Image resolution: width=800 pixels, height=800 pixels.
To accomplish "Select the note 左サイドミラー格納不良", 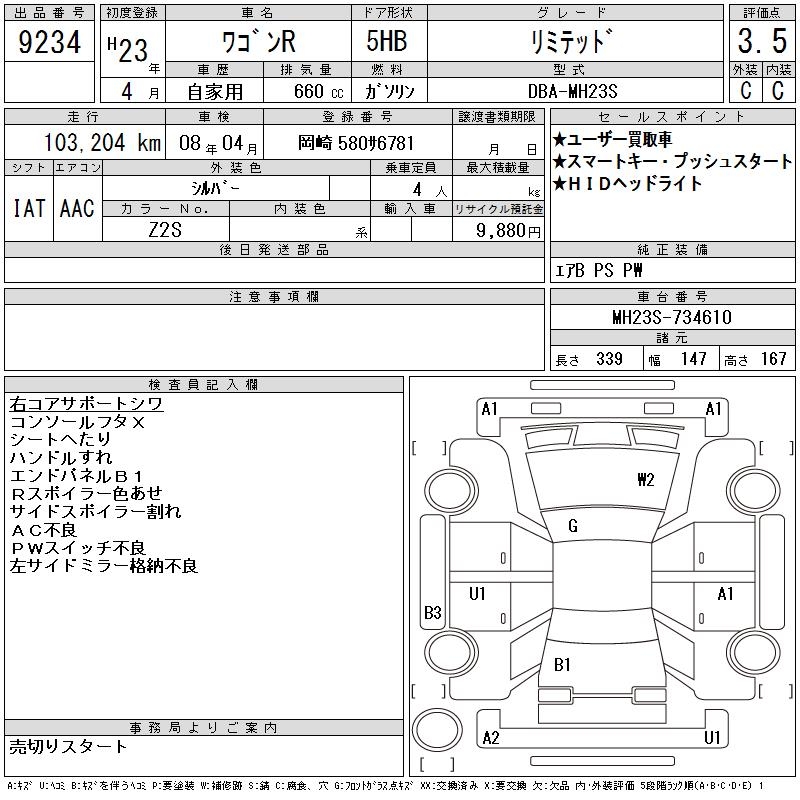I will coord(104,566).
